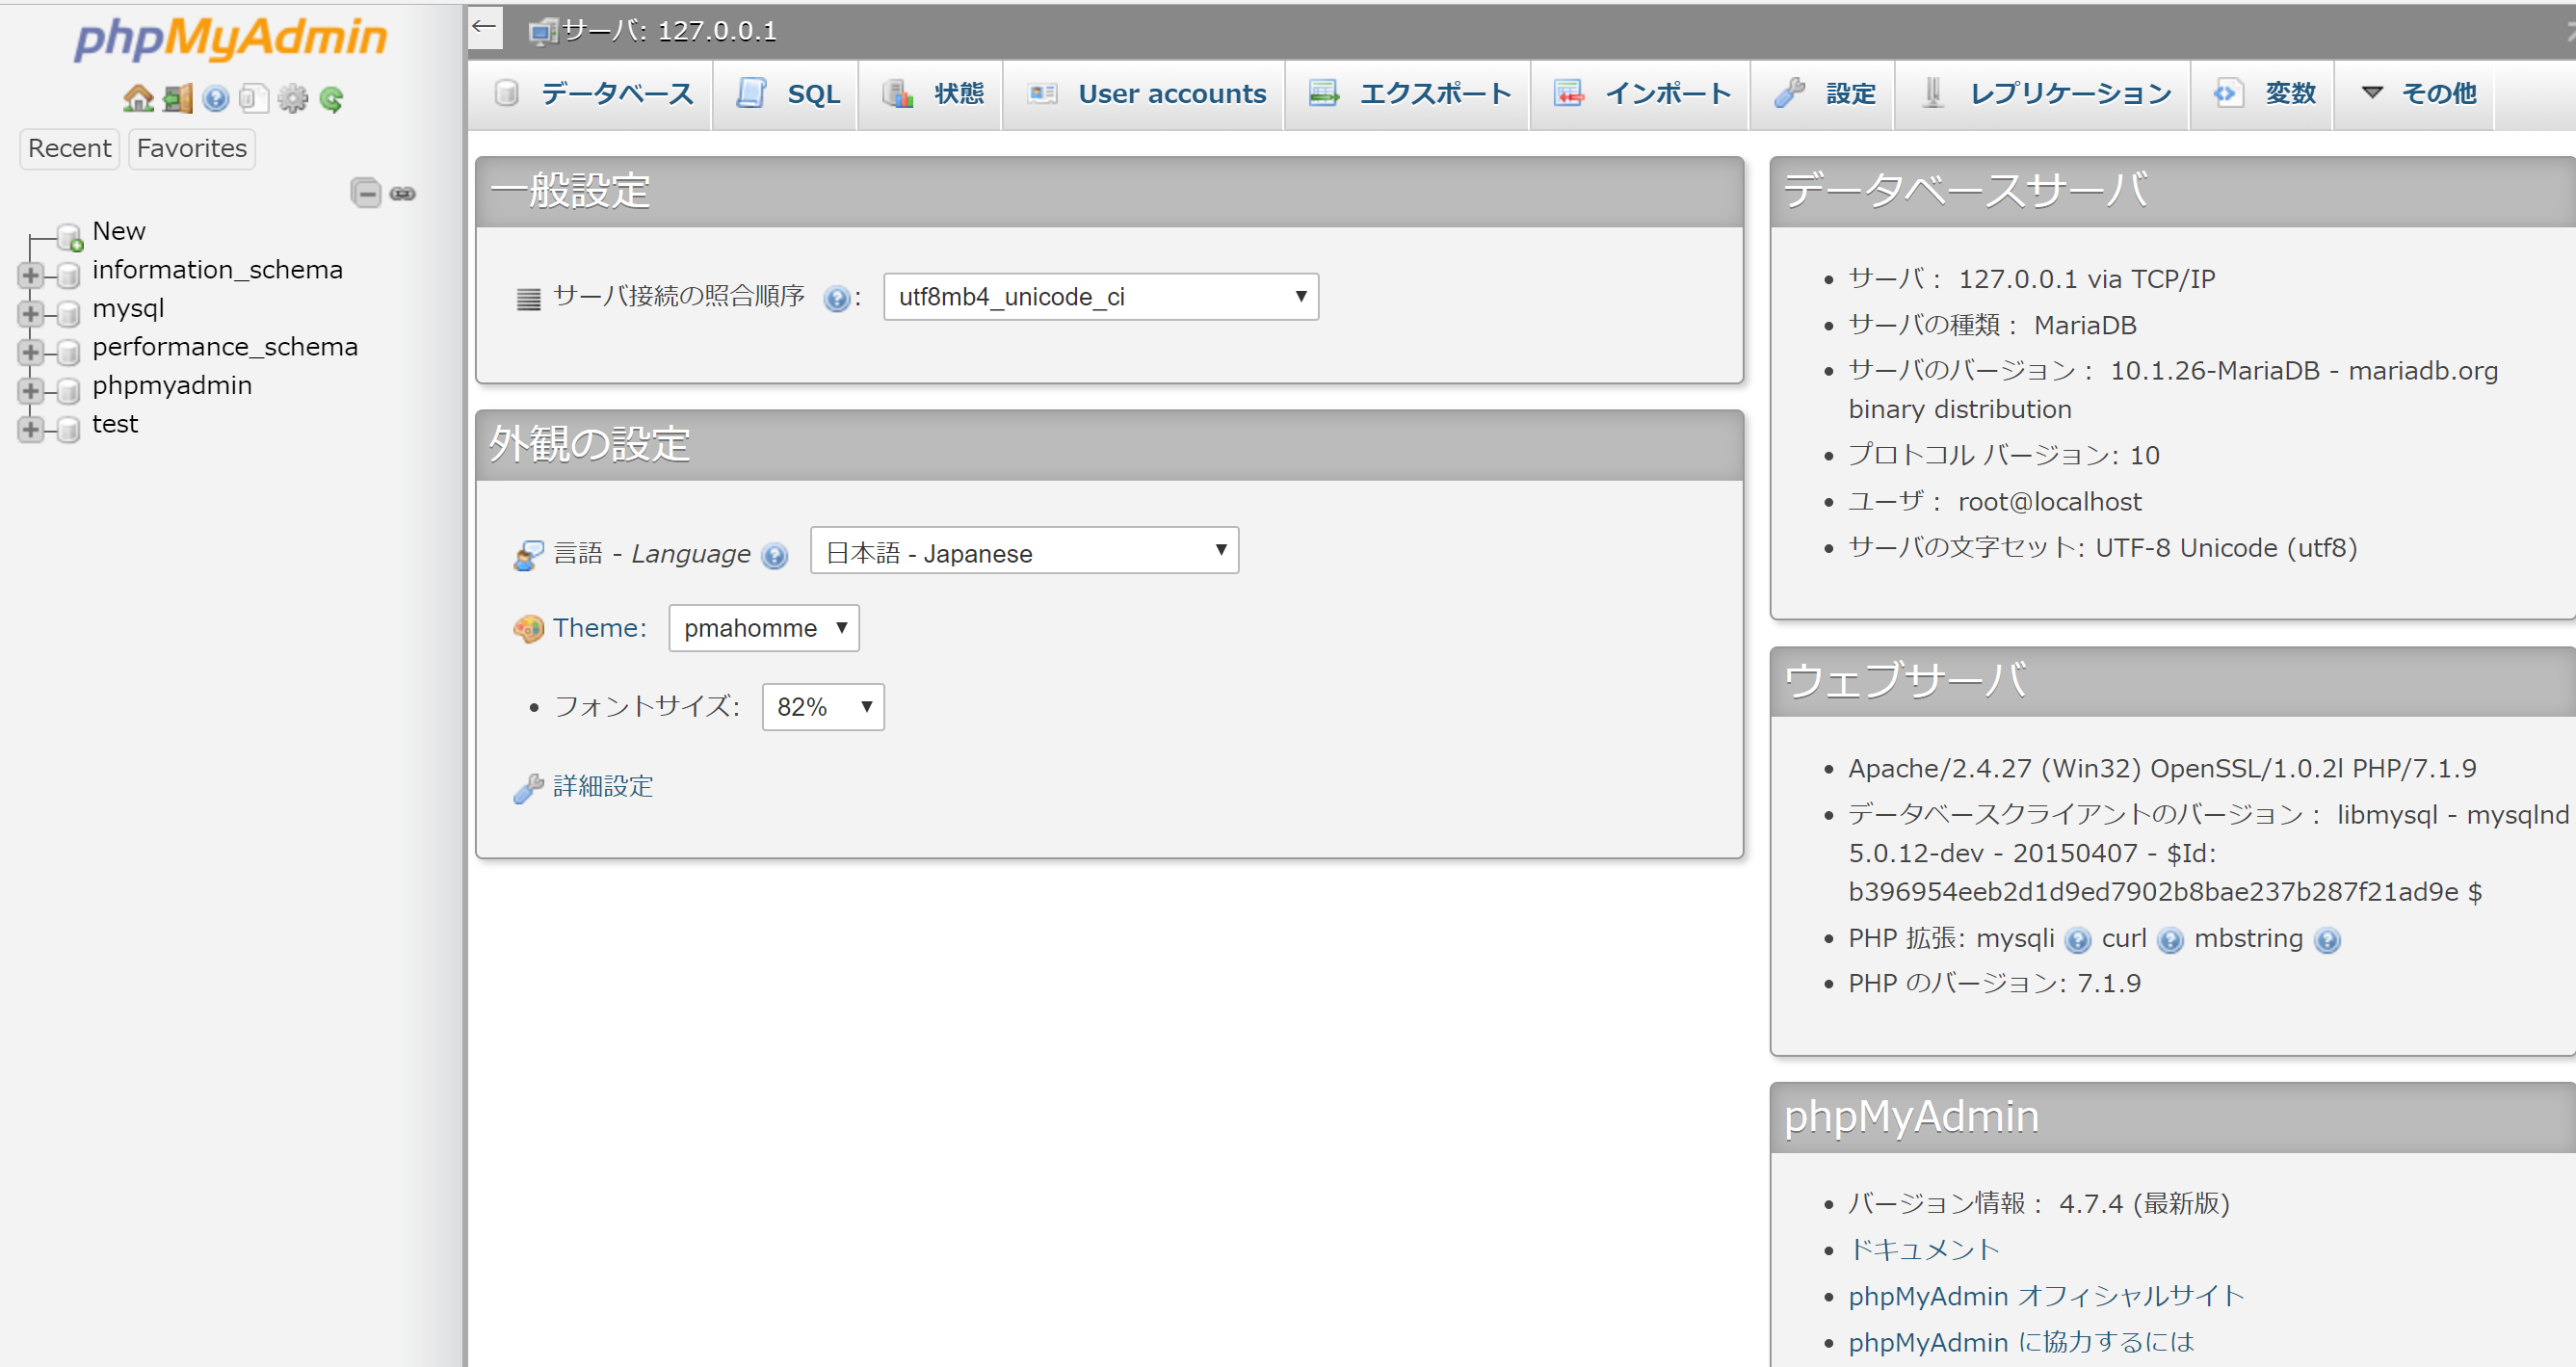
Task: Click the link chain icon in the sidebar
Action: click(403, 193)
